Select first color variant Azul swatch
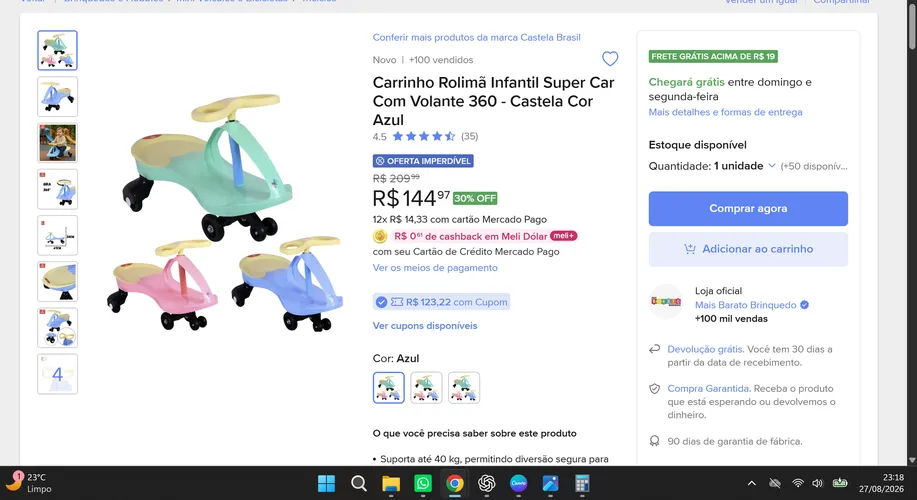 [x=389, y=388]
